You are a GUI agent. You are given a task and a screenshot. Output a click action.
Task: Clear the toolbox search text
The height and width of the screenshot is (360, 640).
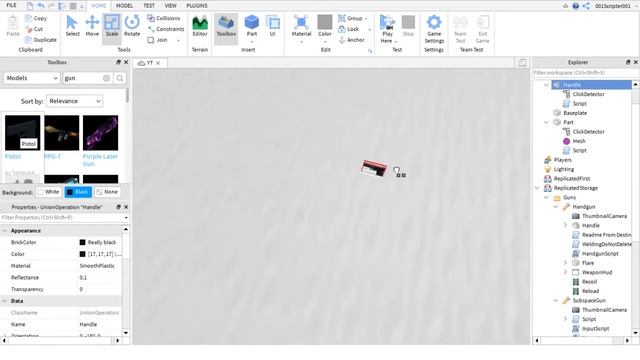point(106,78)
